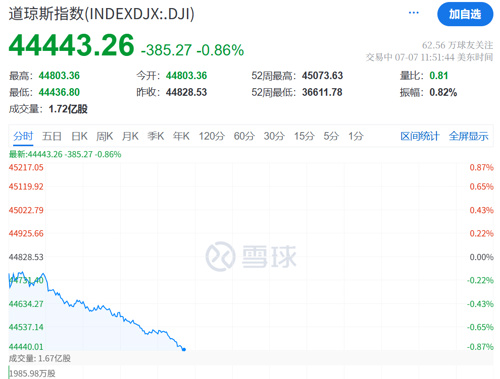Viewport: 500px width, 379px height.
Task: Select the 月K monthly chart tab
Action: [x=130, y=136]
